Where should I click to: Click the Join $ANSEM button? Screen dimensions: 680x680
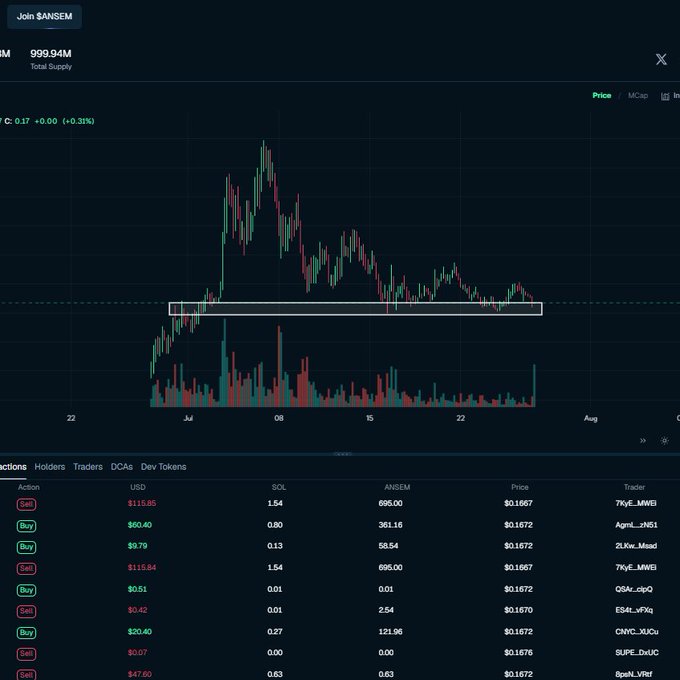tap(44, 16)
